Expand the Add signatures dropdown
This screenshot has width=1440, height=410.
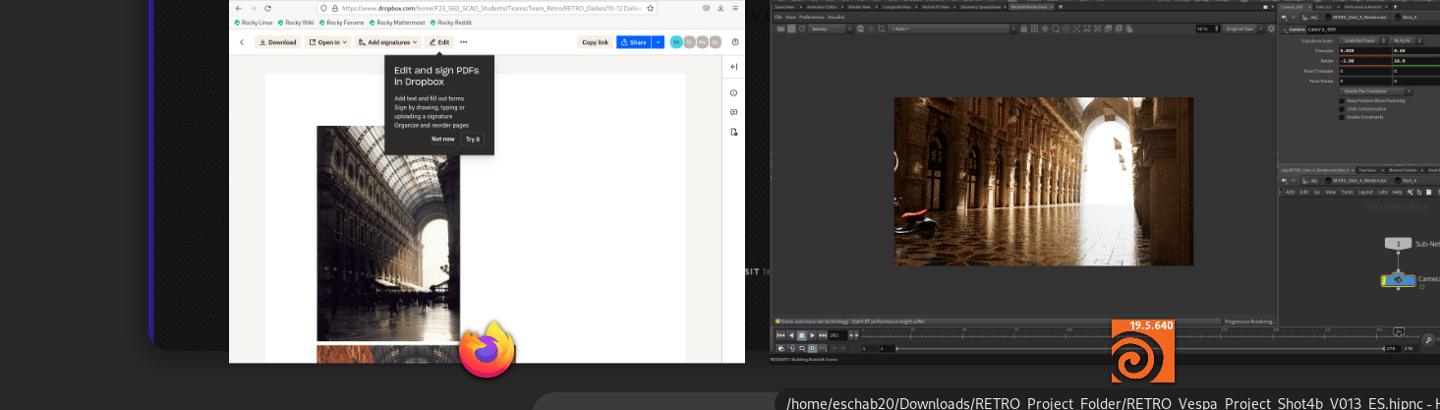point(387,42)
